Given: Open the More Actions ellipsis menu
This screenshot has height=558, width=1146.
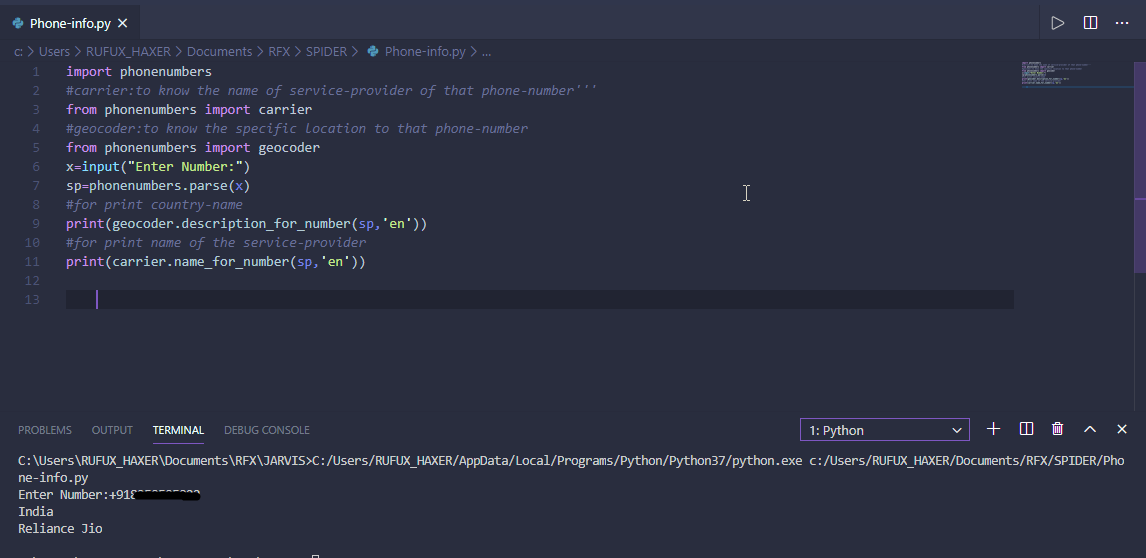Looking at the screenshot, I should [x=1122, y=23].
